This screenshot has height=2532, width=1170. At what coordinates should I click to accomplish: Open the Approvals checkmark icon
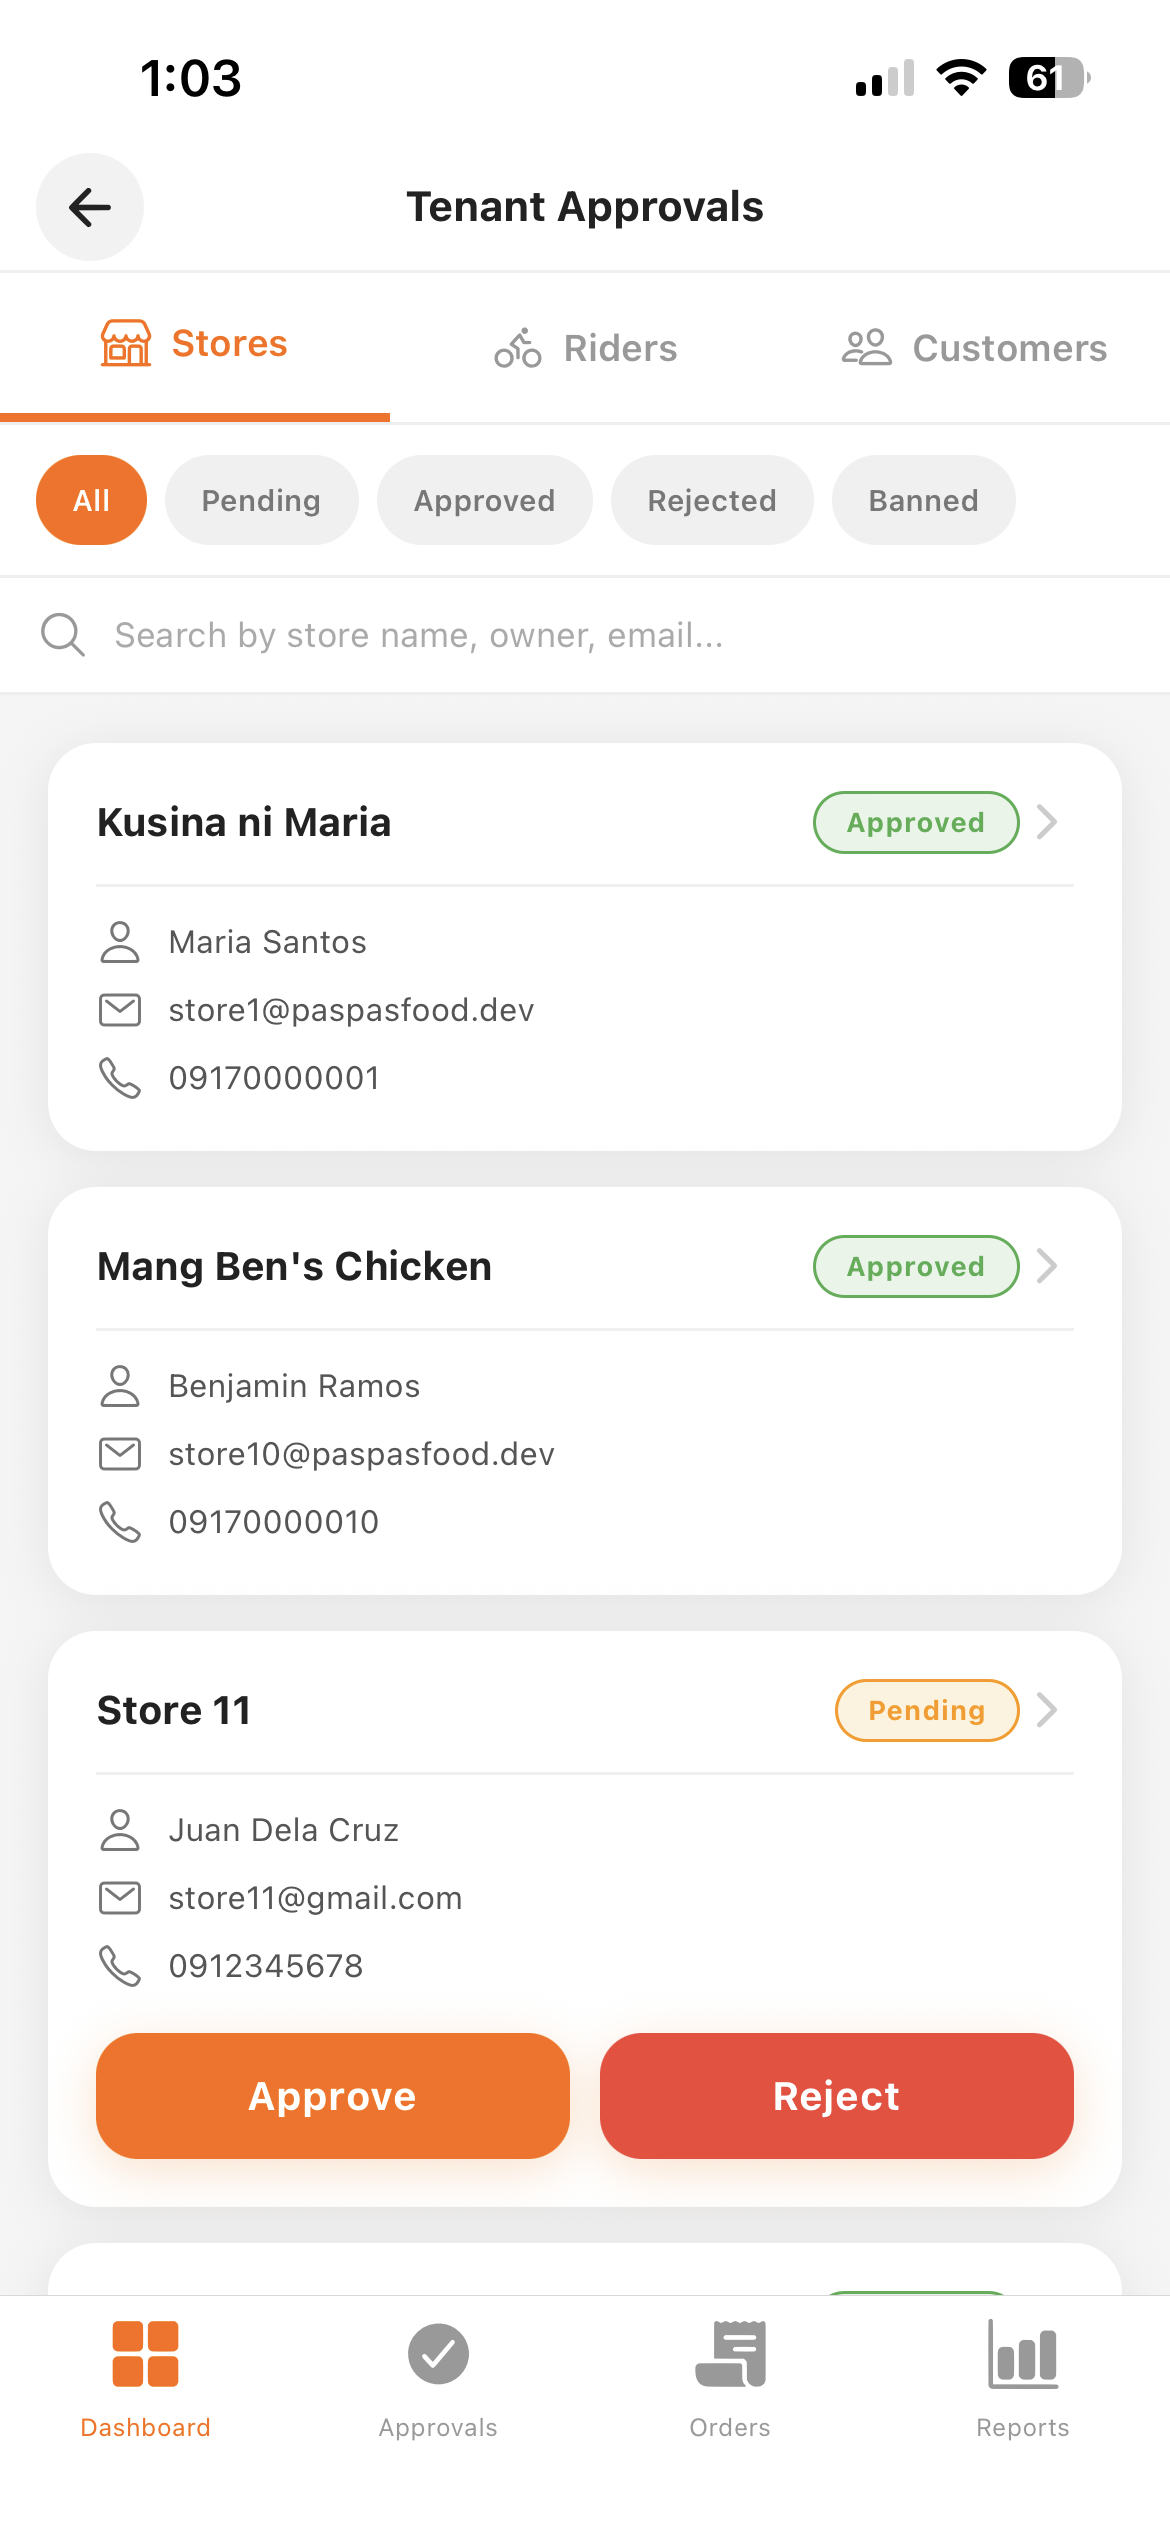point(438,2354)
